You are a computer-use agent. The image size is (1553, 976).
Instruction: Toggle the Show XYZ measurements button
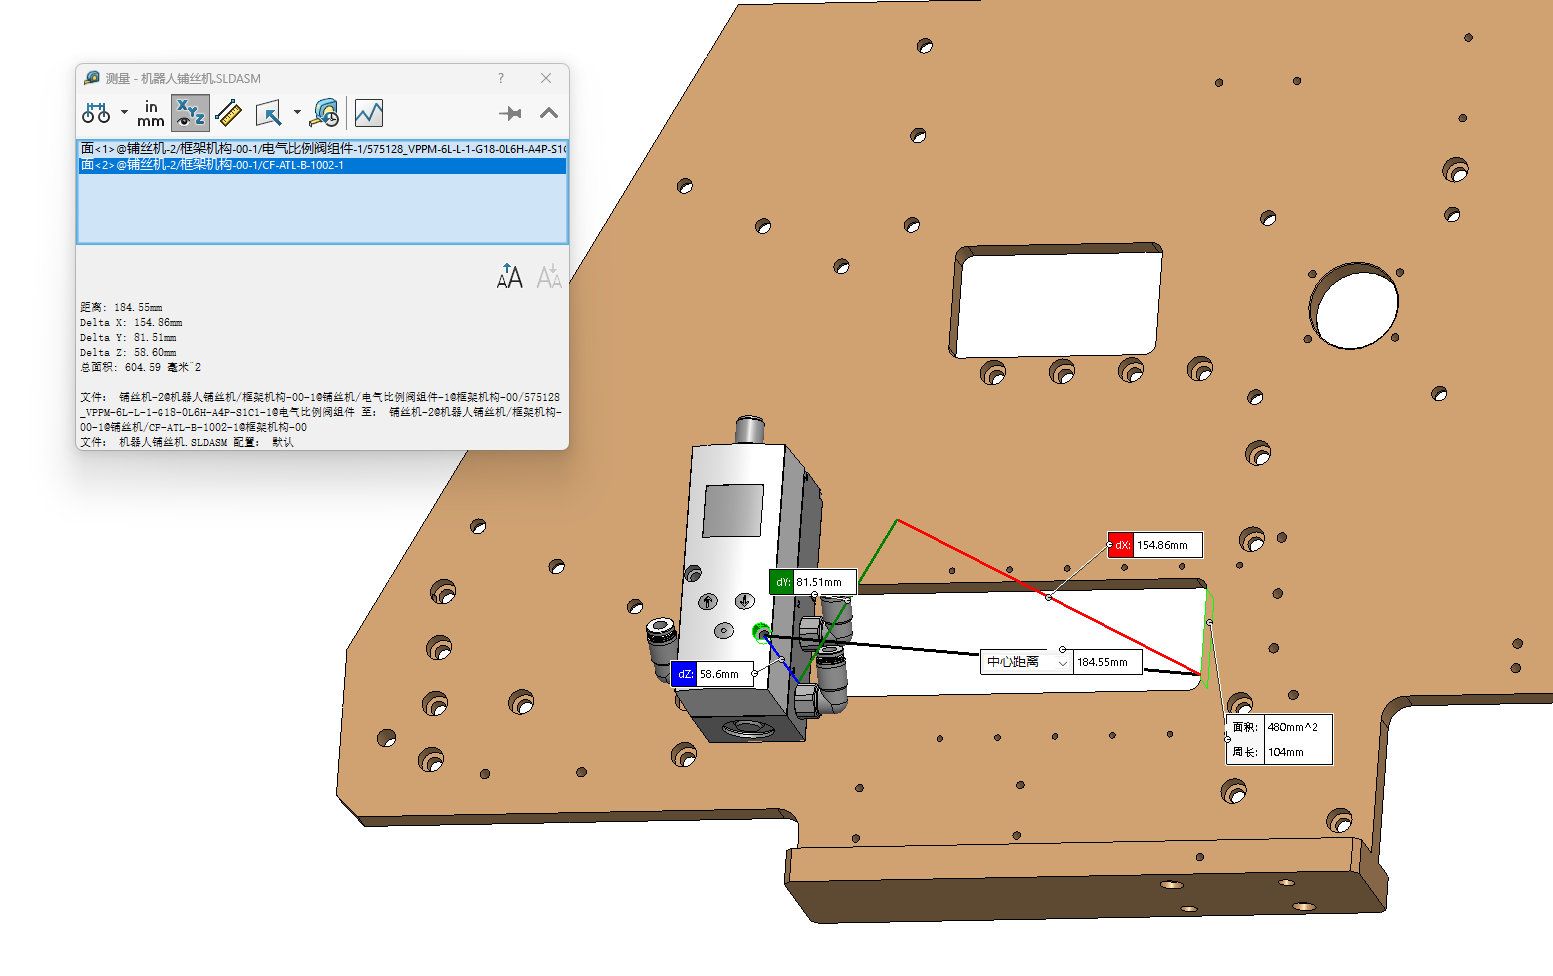[189, 113]
